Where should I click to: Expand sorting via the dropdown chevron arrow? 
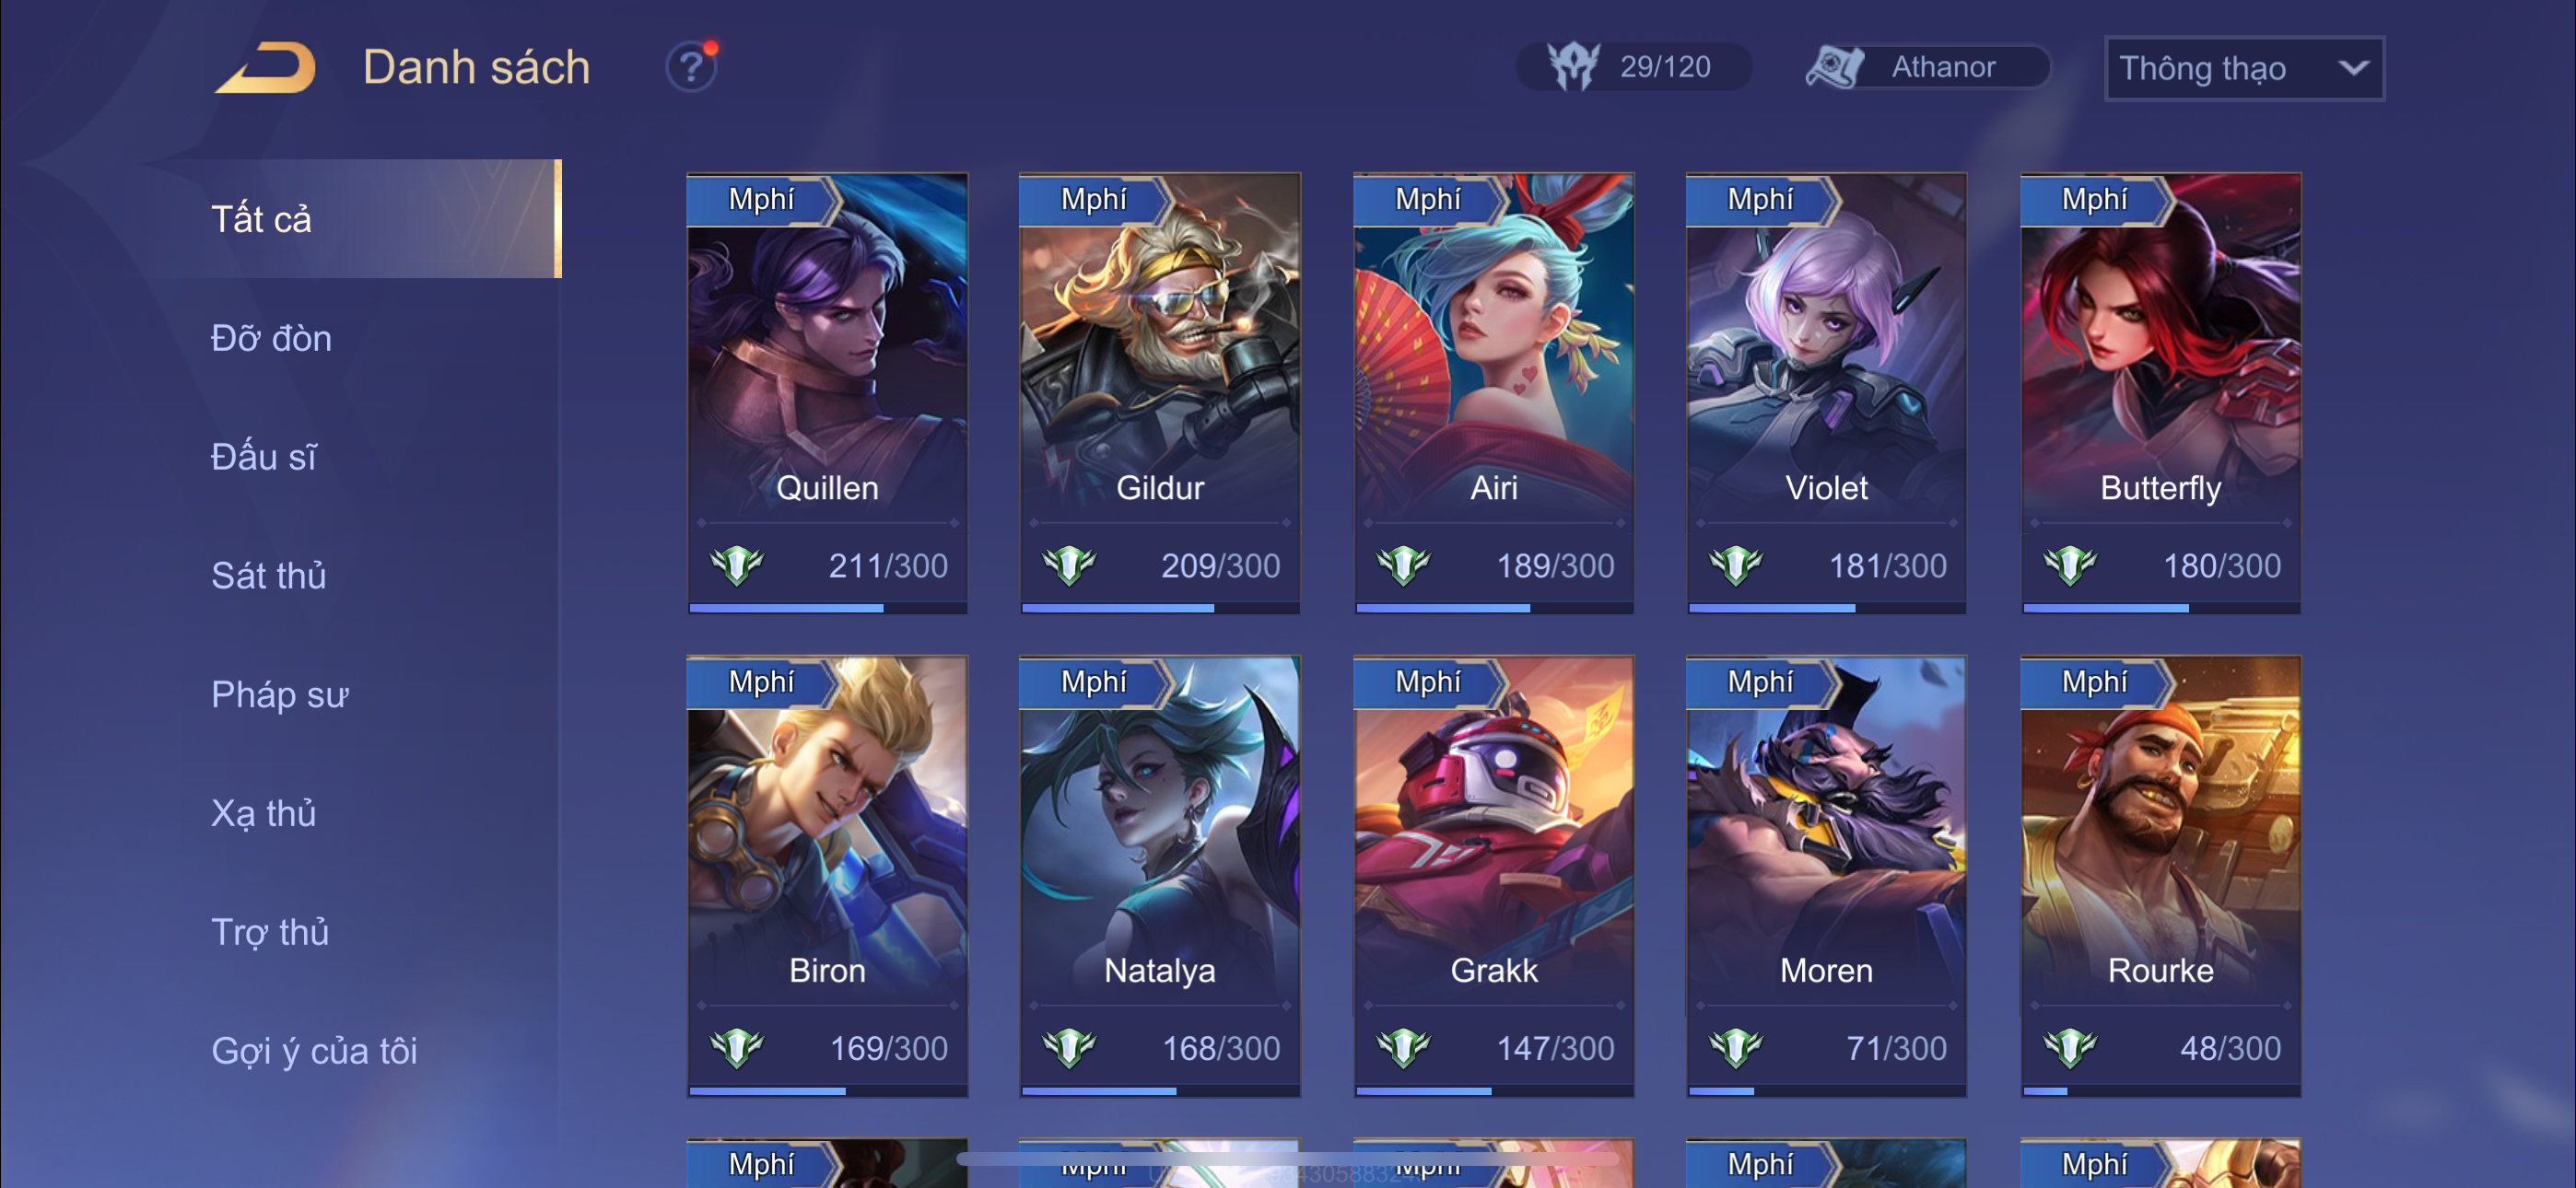(2354, 68)
